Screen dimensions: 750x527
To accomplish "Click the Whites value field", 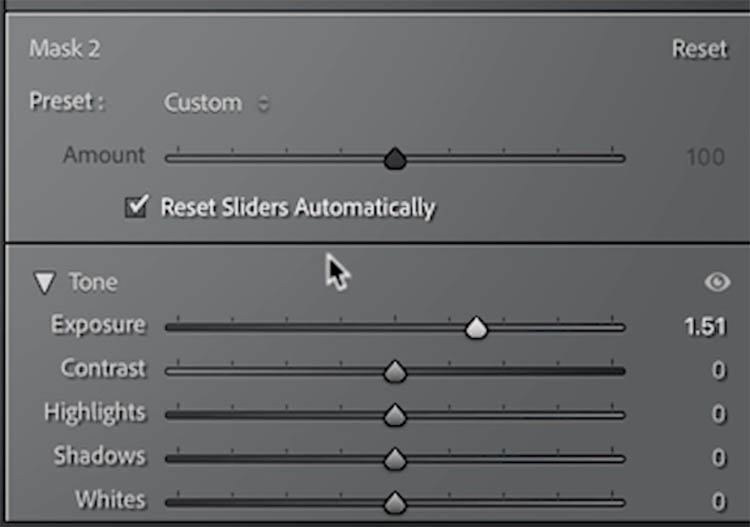I will coord(718,501).
